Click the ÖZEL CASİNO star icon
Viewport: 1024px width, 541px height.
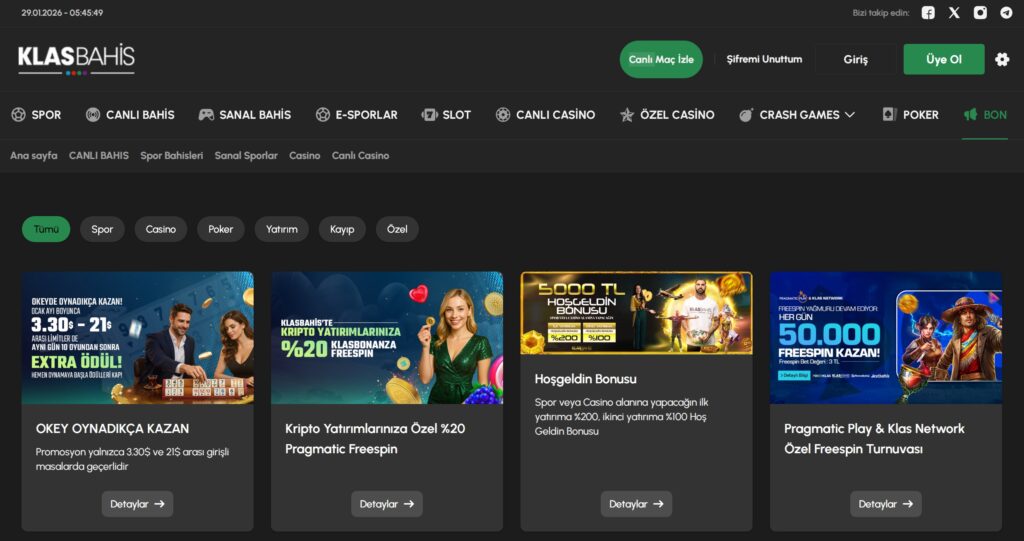(x=627, y=115)
